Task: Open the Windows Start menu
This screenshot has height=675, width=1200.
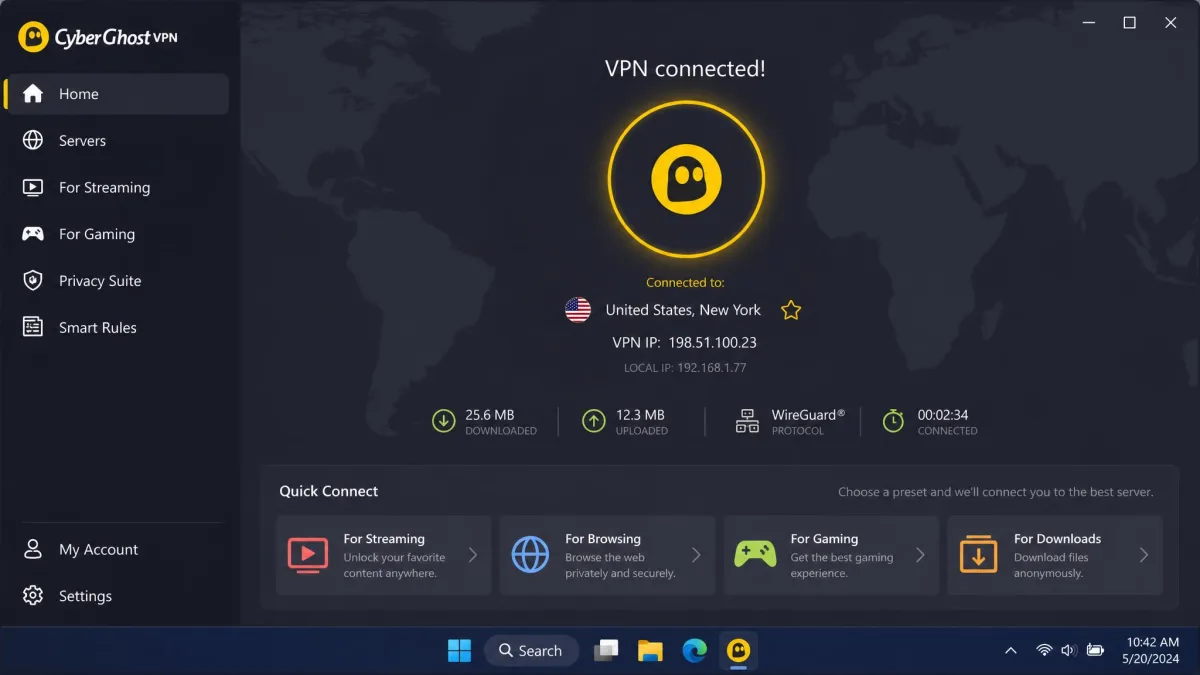Action: tap(459, 651)
